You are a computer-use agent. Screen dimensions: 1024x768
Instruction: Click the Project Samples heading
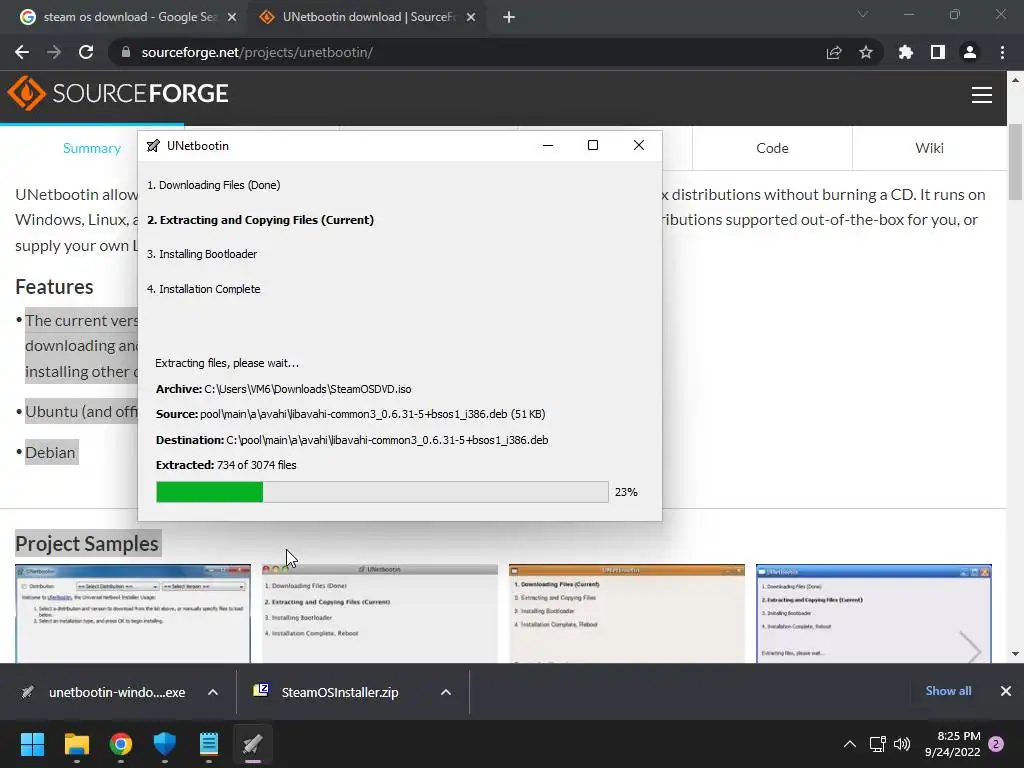(x=87, y=543)
